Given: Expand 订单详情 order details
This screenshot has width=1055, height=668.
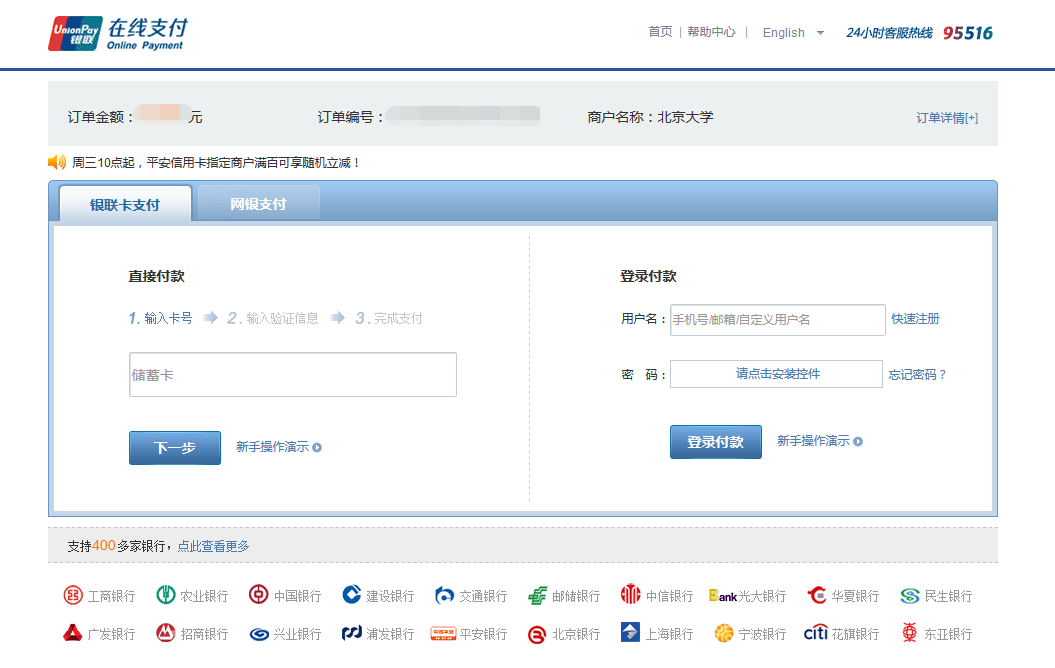Looking at the screenshot, I should pyautogui.click(x=946, y=118).
